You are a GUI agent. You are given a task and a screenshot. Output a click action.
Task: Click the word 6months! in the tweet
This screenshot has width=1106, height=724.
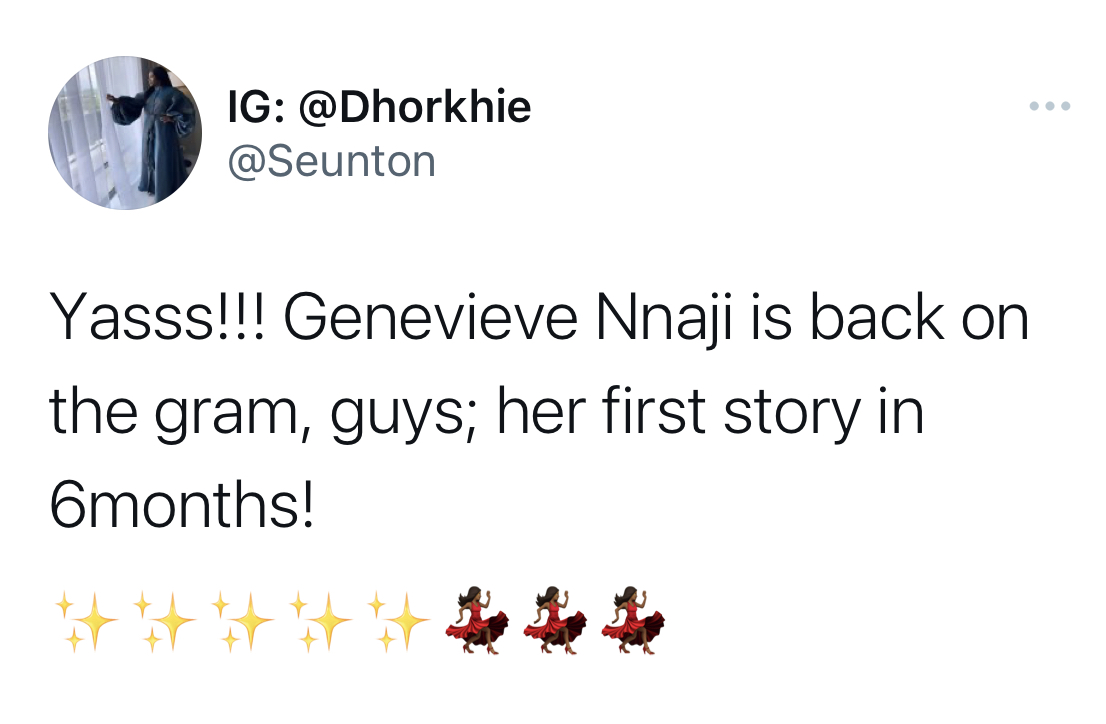[x=181, y=505]
